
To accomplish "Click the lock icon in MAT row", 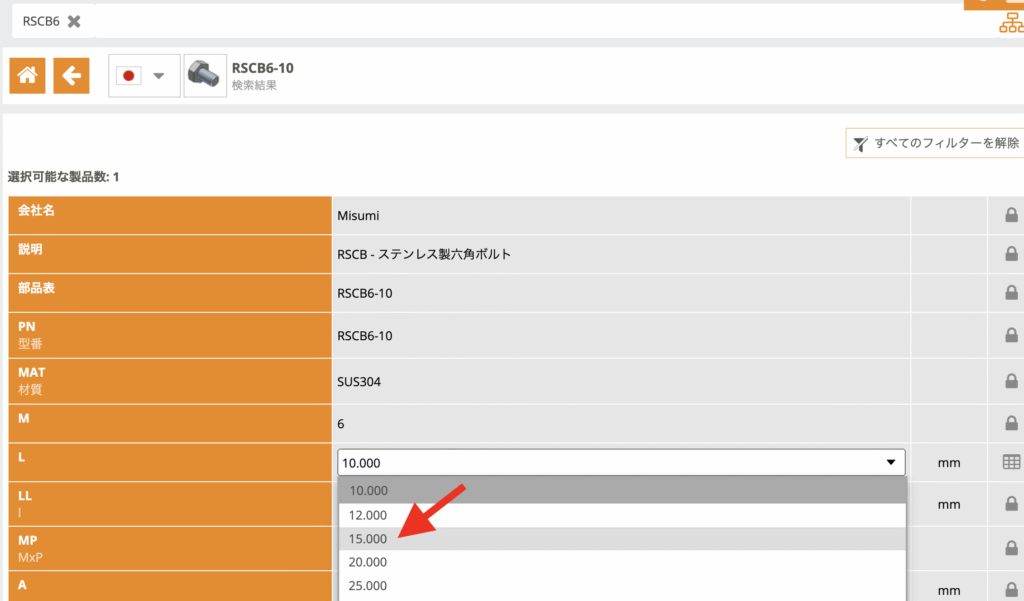I will click(1011, 381).
